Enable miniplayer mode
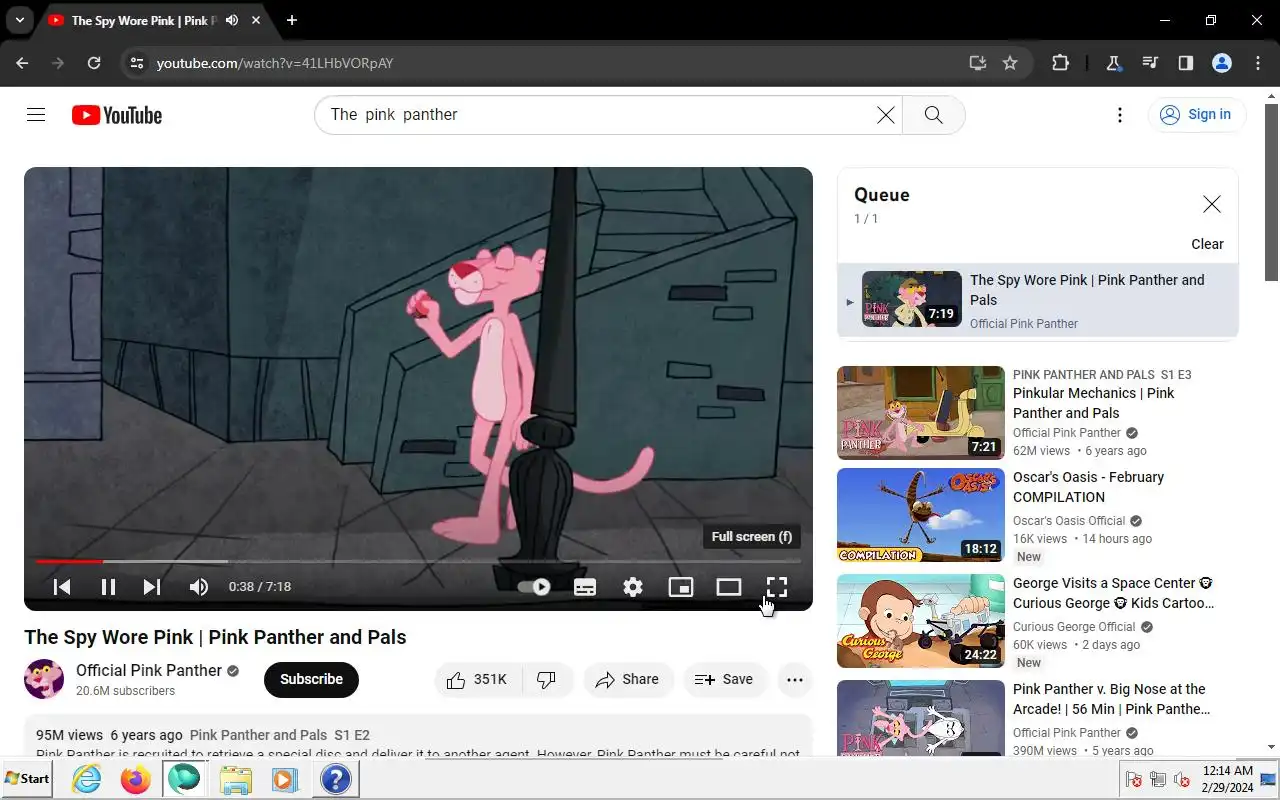The image size is (1280, 800). (x=681, y=587)
